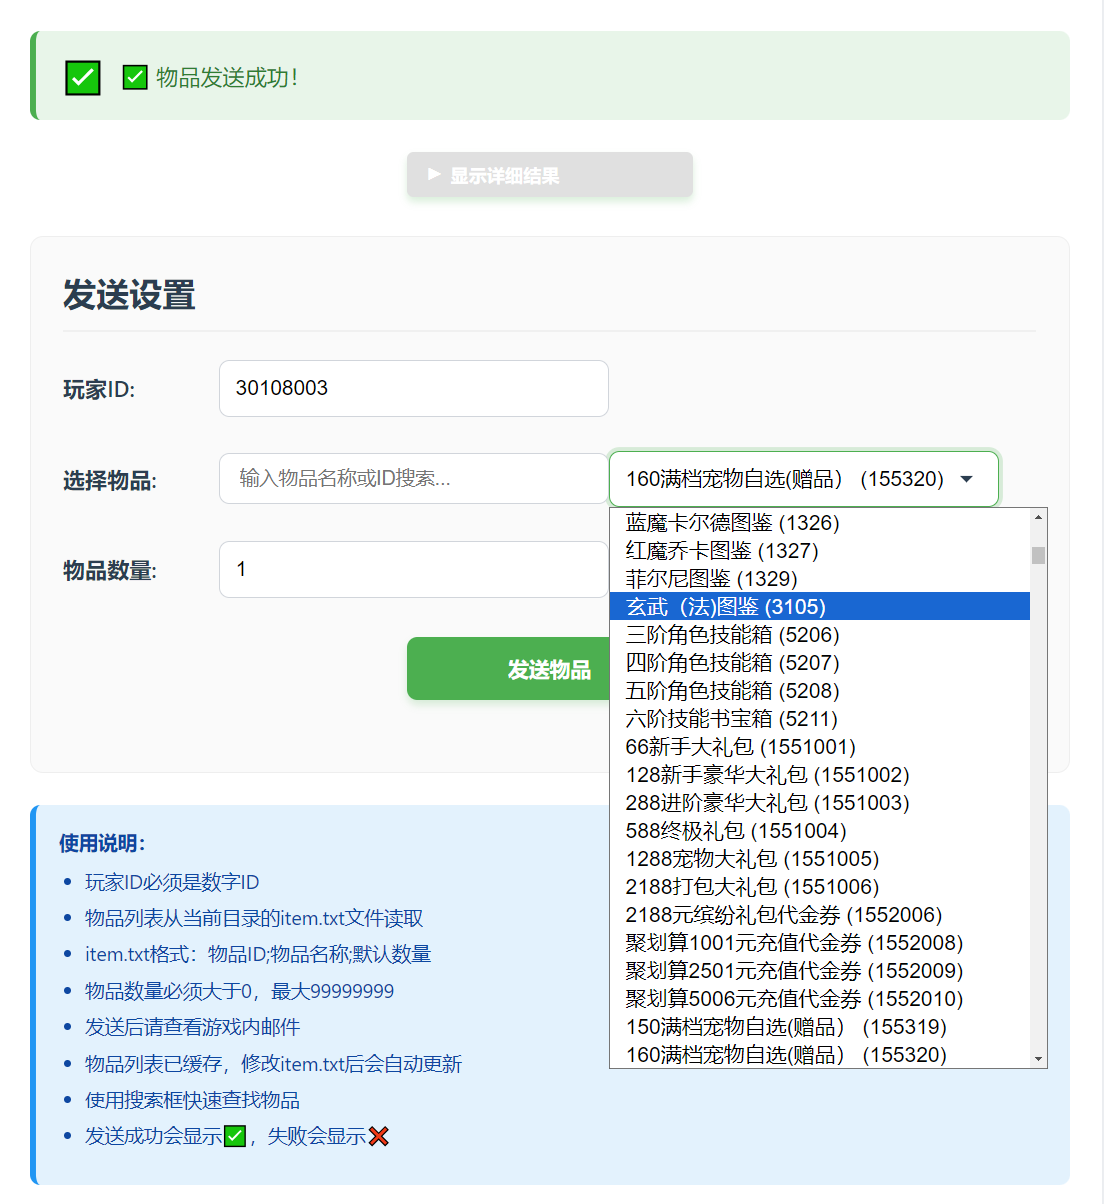This screenshot has width=1104, height=1204.
Task: Click the small checkmark beside 物品发送成功
Action: point(135,77)
